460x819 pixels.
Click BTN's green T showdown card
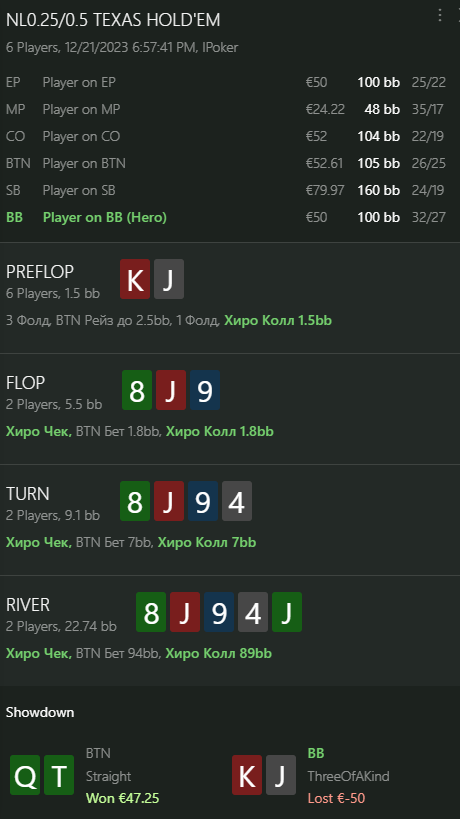coord(59,775)
